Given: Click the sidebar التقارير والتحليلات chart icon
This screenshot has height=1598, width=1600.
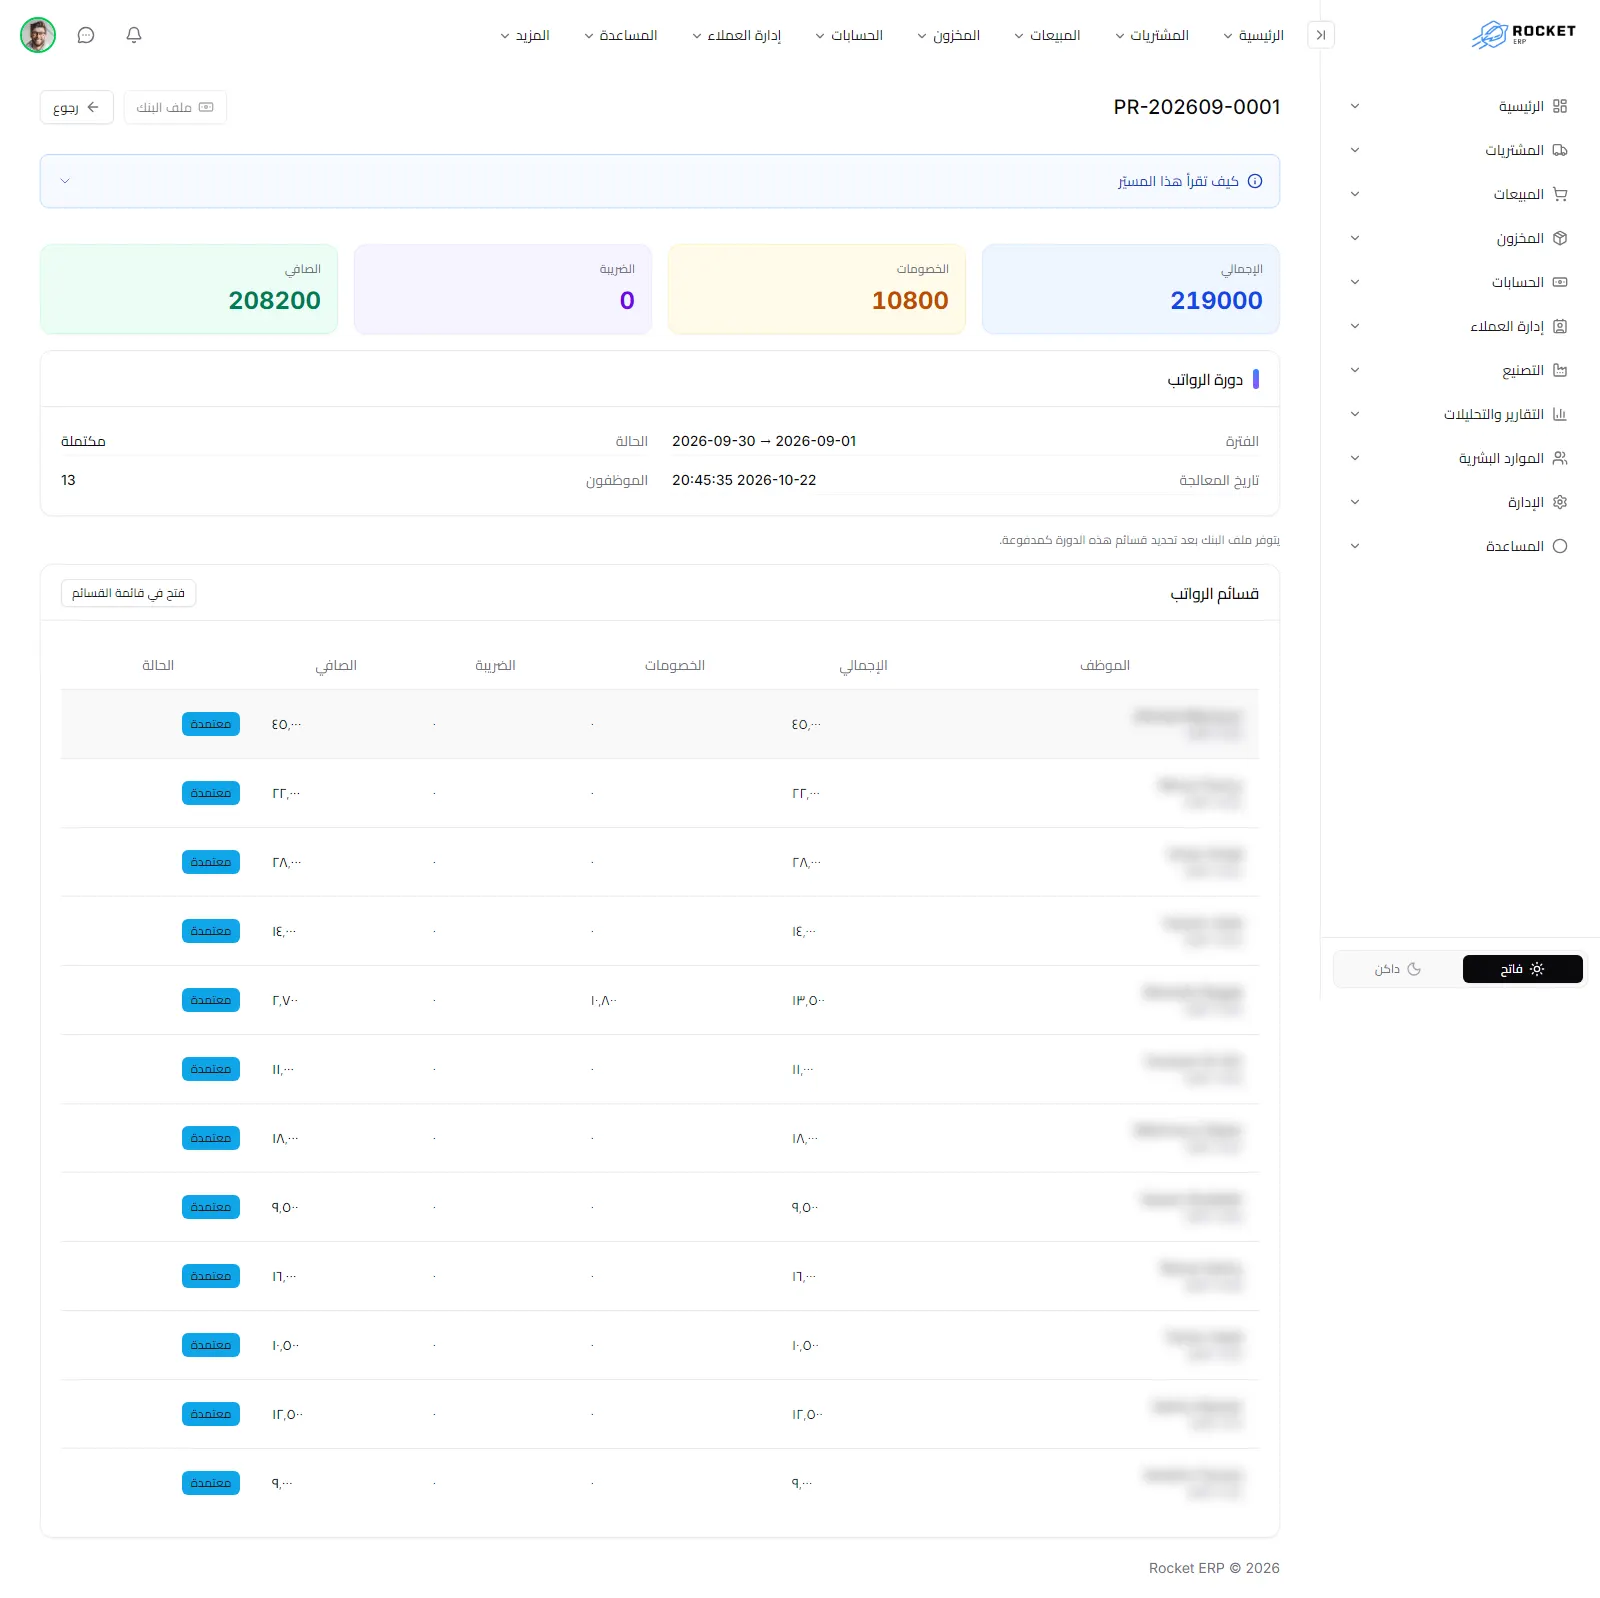Looking at the screenshot, I should (x=1560, y=414).
